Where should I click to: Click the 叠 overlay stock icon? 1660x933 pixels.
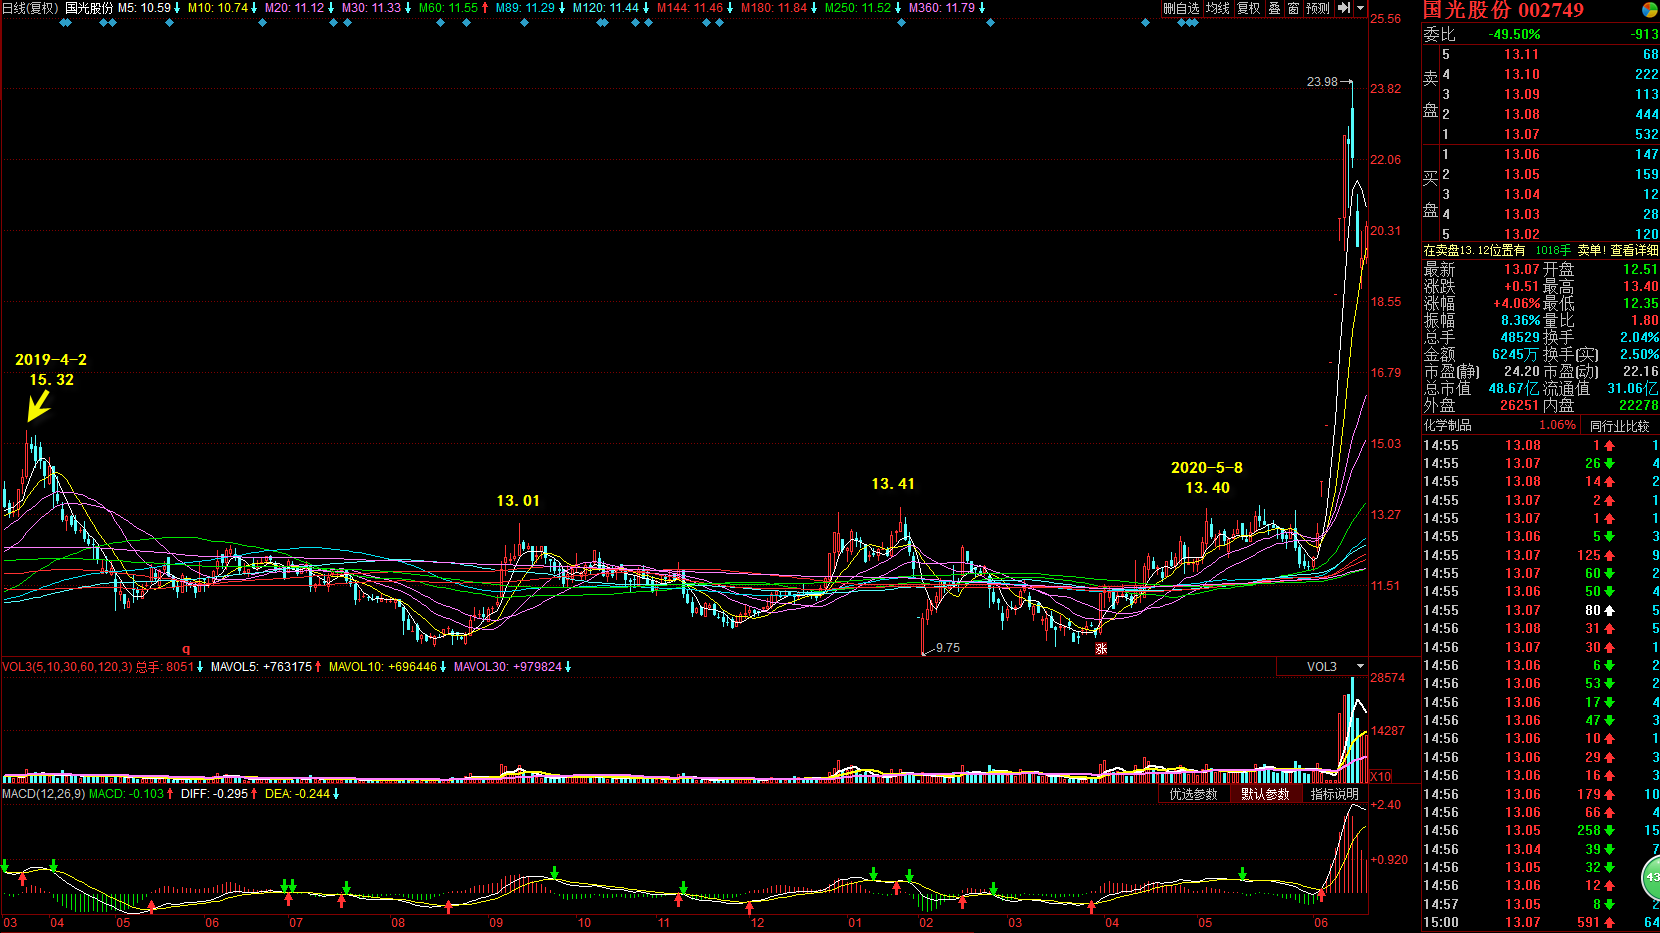tap(1274, 8)
